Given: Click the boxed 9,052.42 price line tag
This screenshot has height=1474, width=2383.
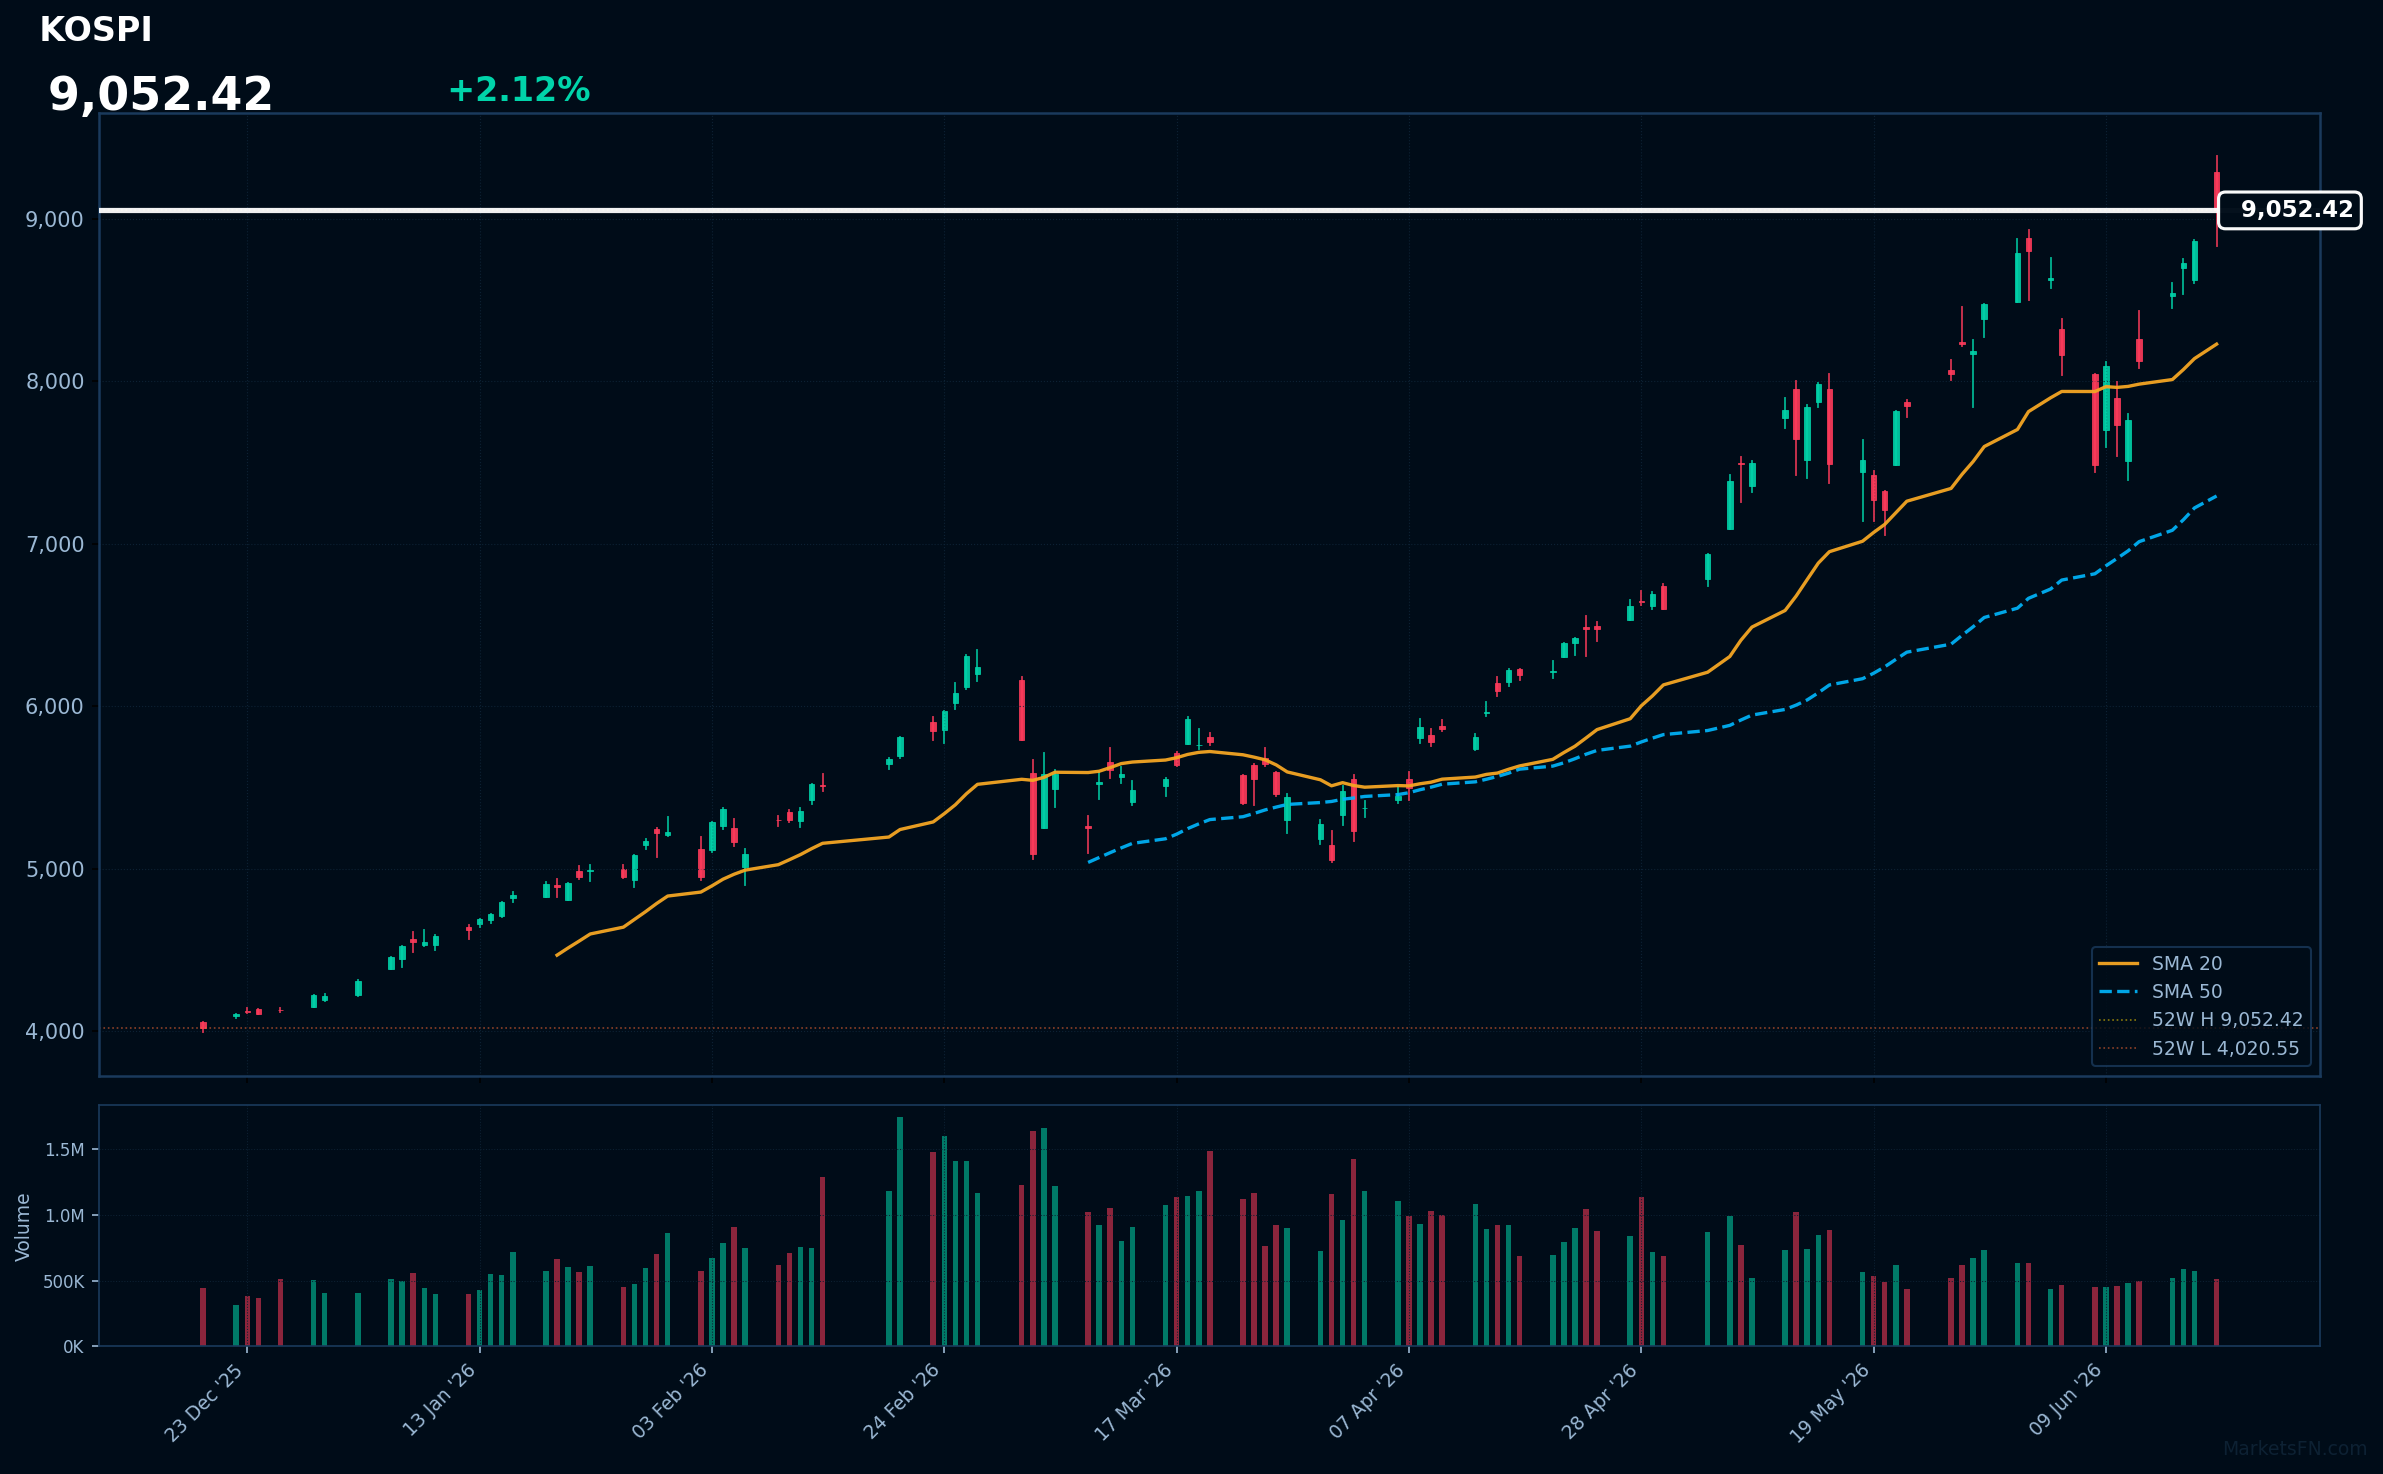Looking at the screenshot, I should pos(2290,210).
